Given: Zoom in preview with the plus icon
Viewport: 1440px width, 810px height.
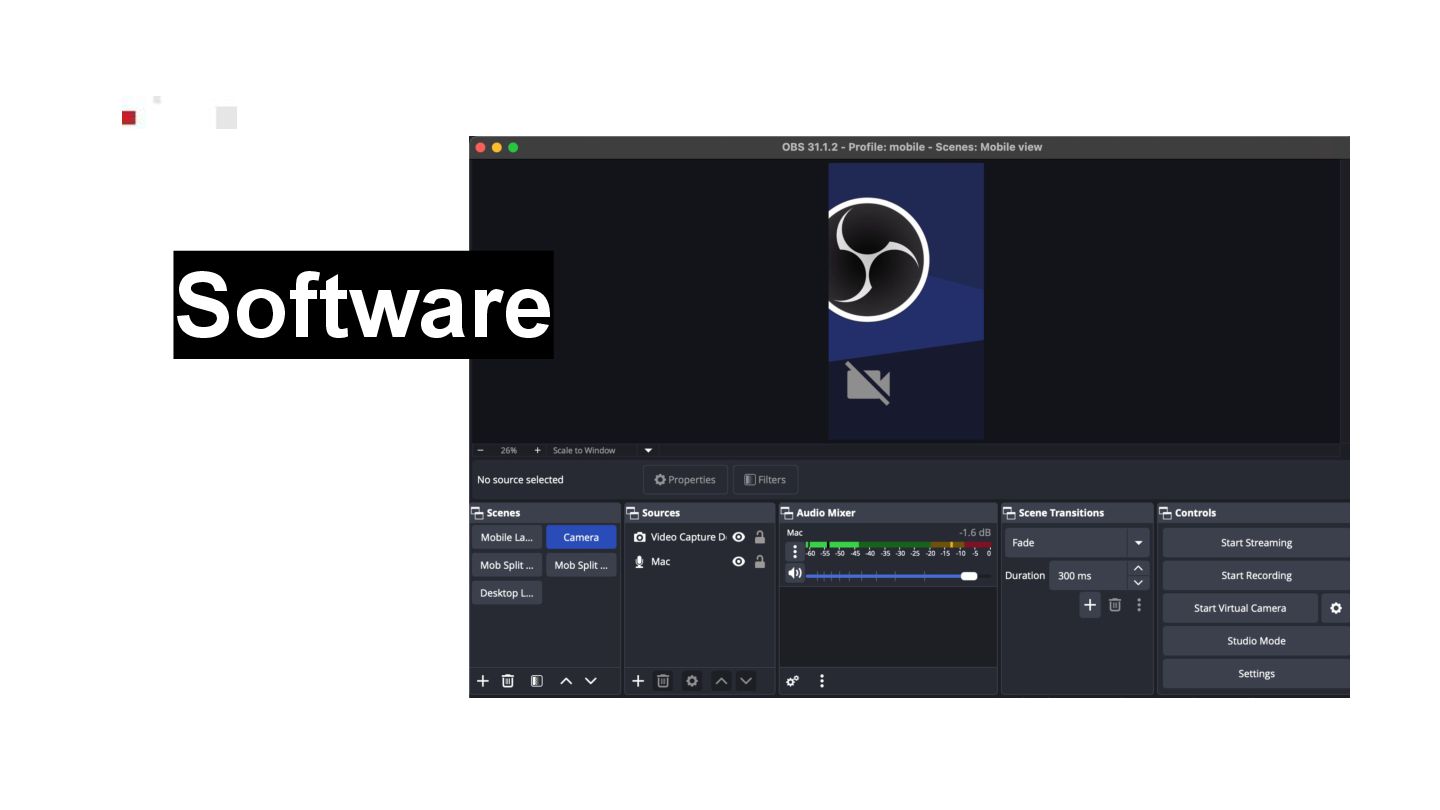Looking at the screenshot, I should coord(537,450).
